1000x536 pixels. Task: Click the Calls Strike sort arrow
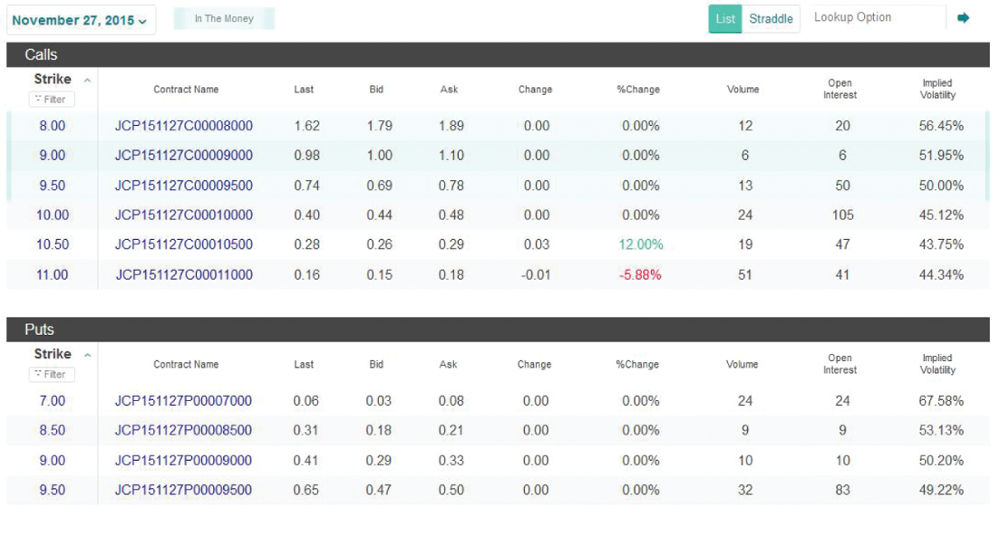(x=88, y=80)
